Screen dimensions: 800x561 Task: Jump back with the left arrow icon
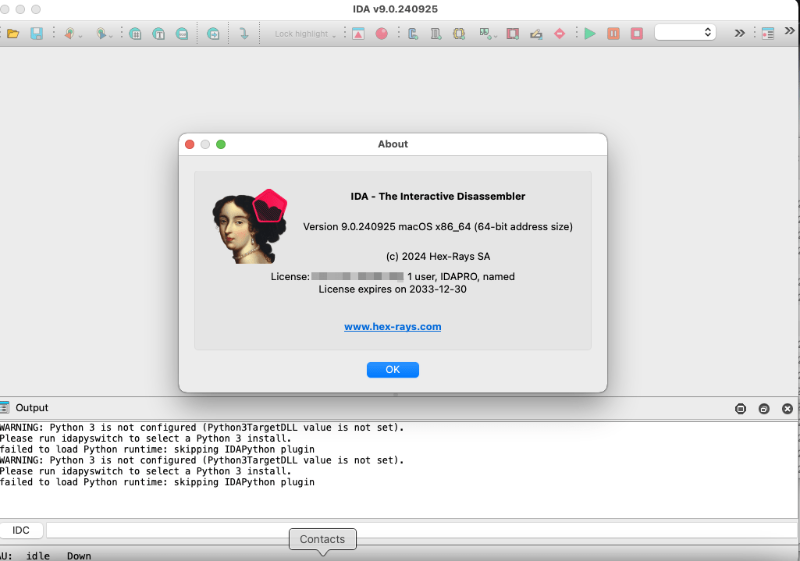point(69,34)
